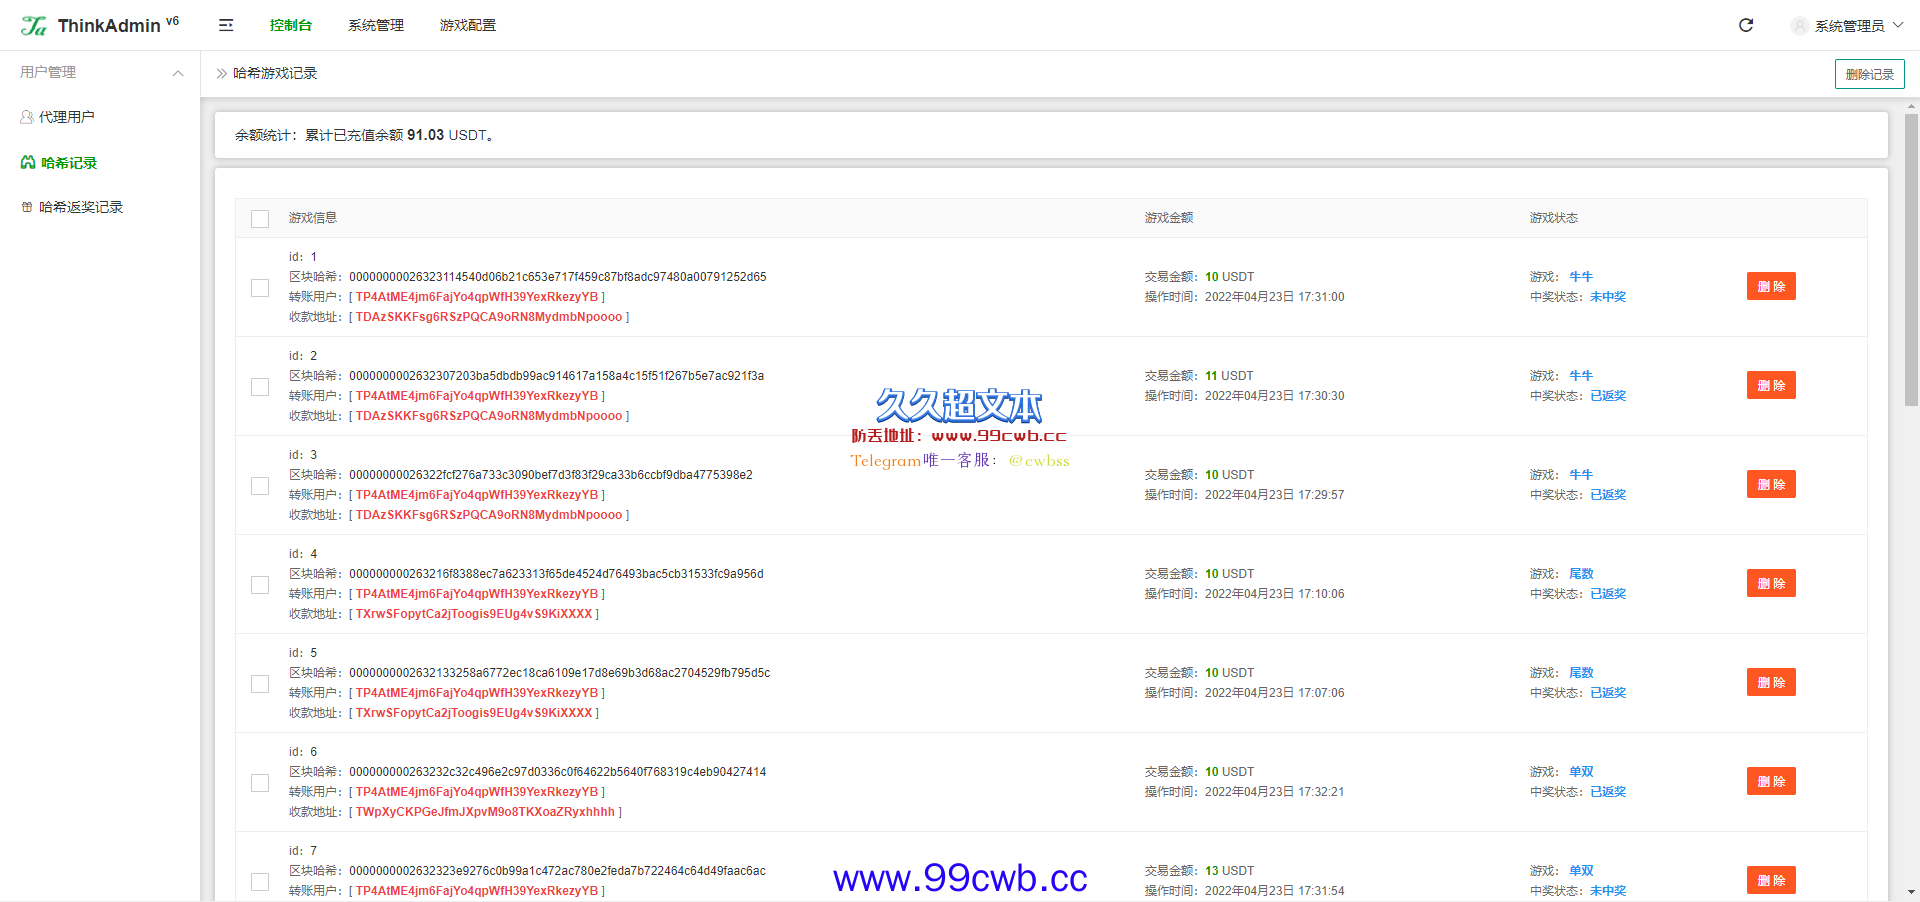The height and width of the screenshot is (902, 1920).
Task: Delete record id 2 with the 删除 button
Action: click(1771, 385)
